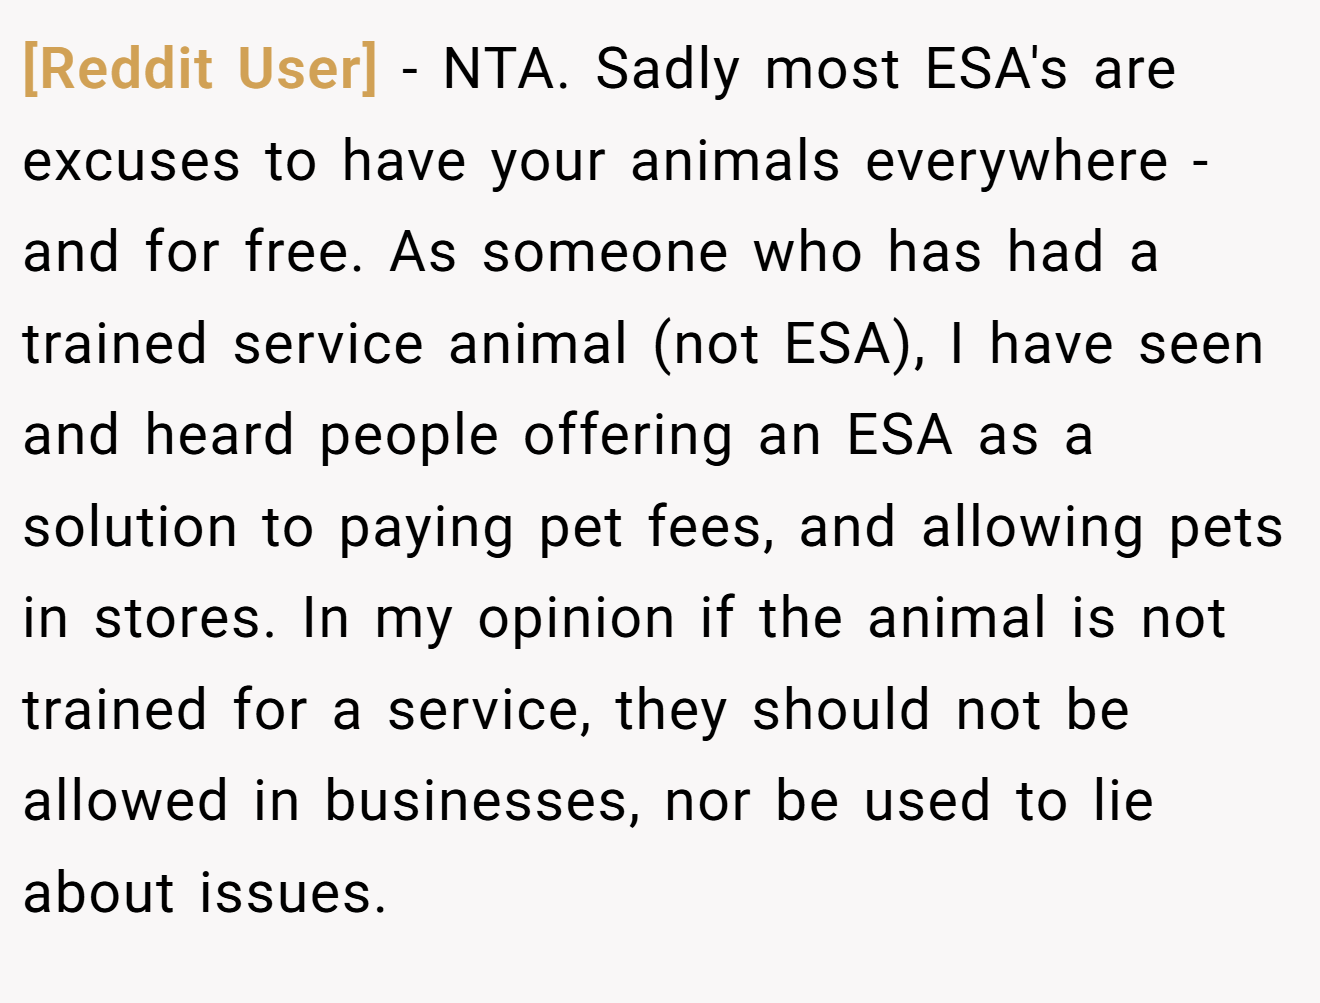Click the word "NTA" in the comment
This screenshot has height=1003, width=1320.
coord(498,69)
